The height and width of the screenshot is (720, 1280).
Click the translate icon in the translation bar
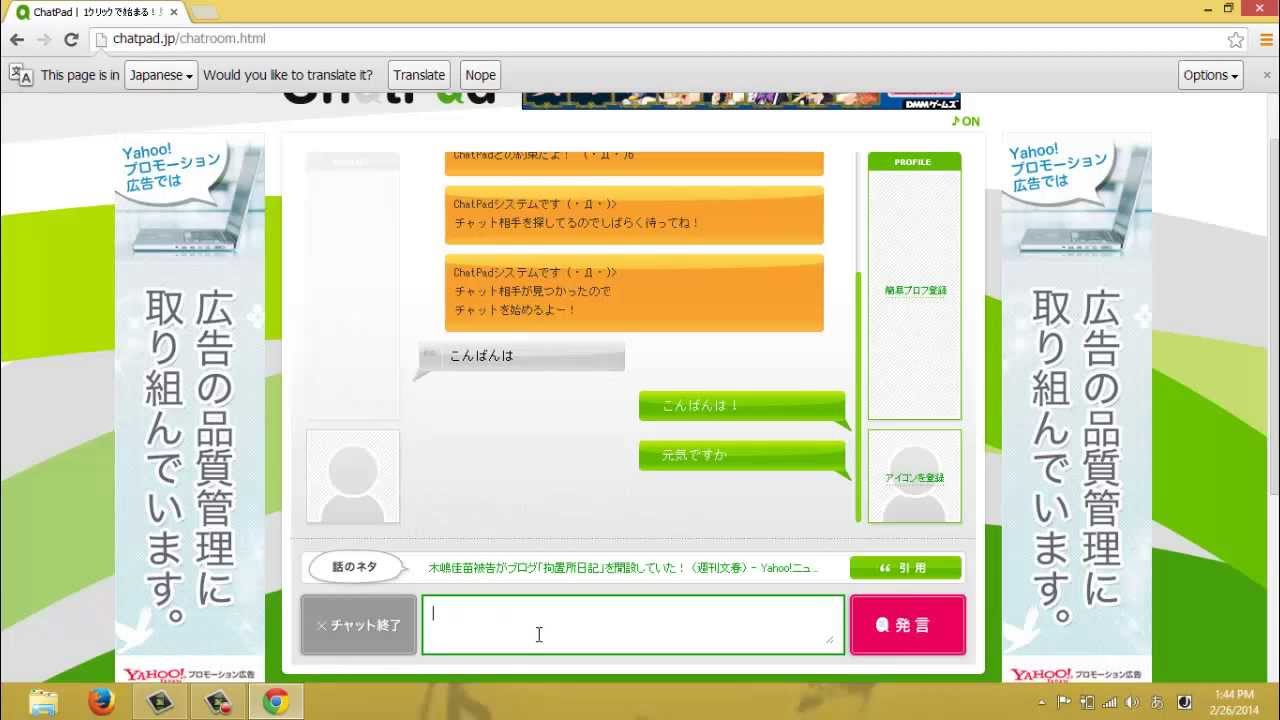coord(21,75)
